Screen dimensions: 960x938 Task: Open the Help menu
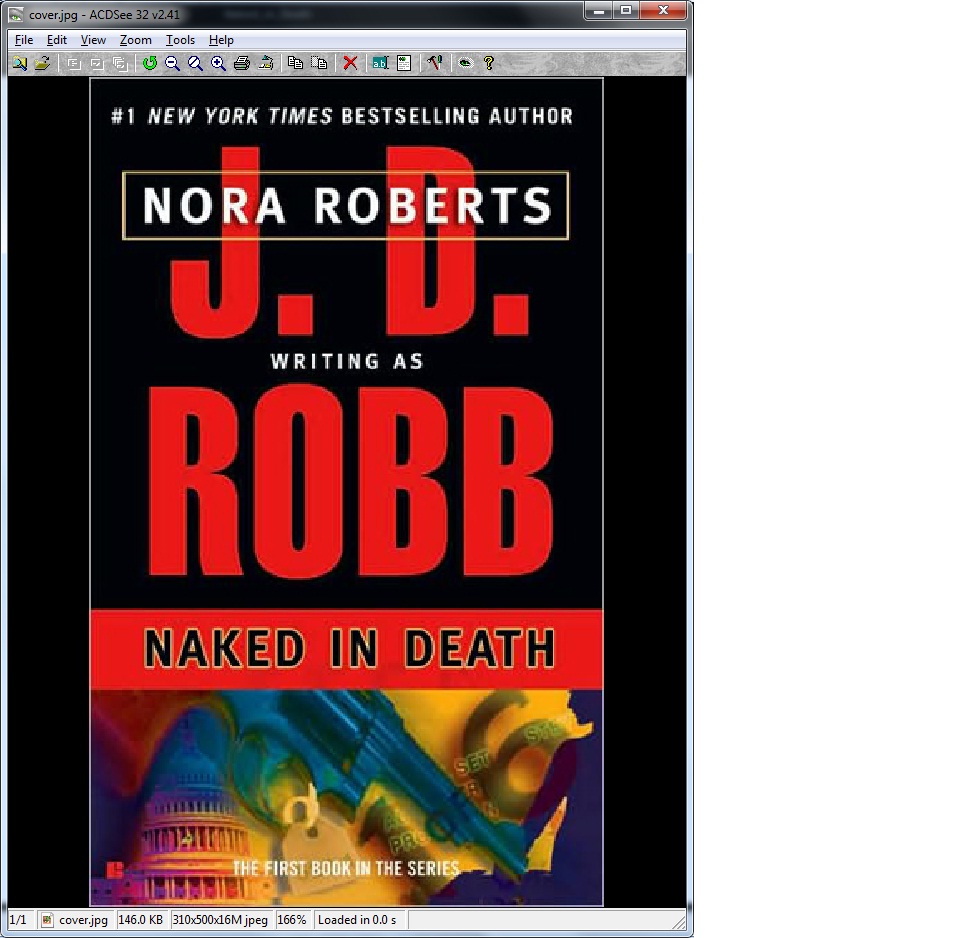[221, 40]
